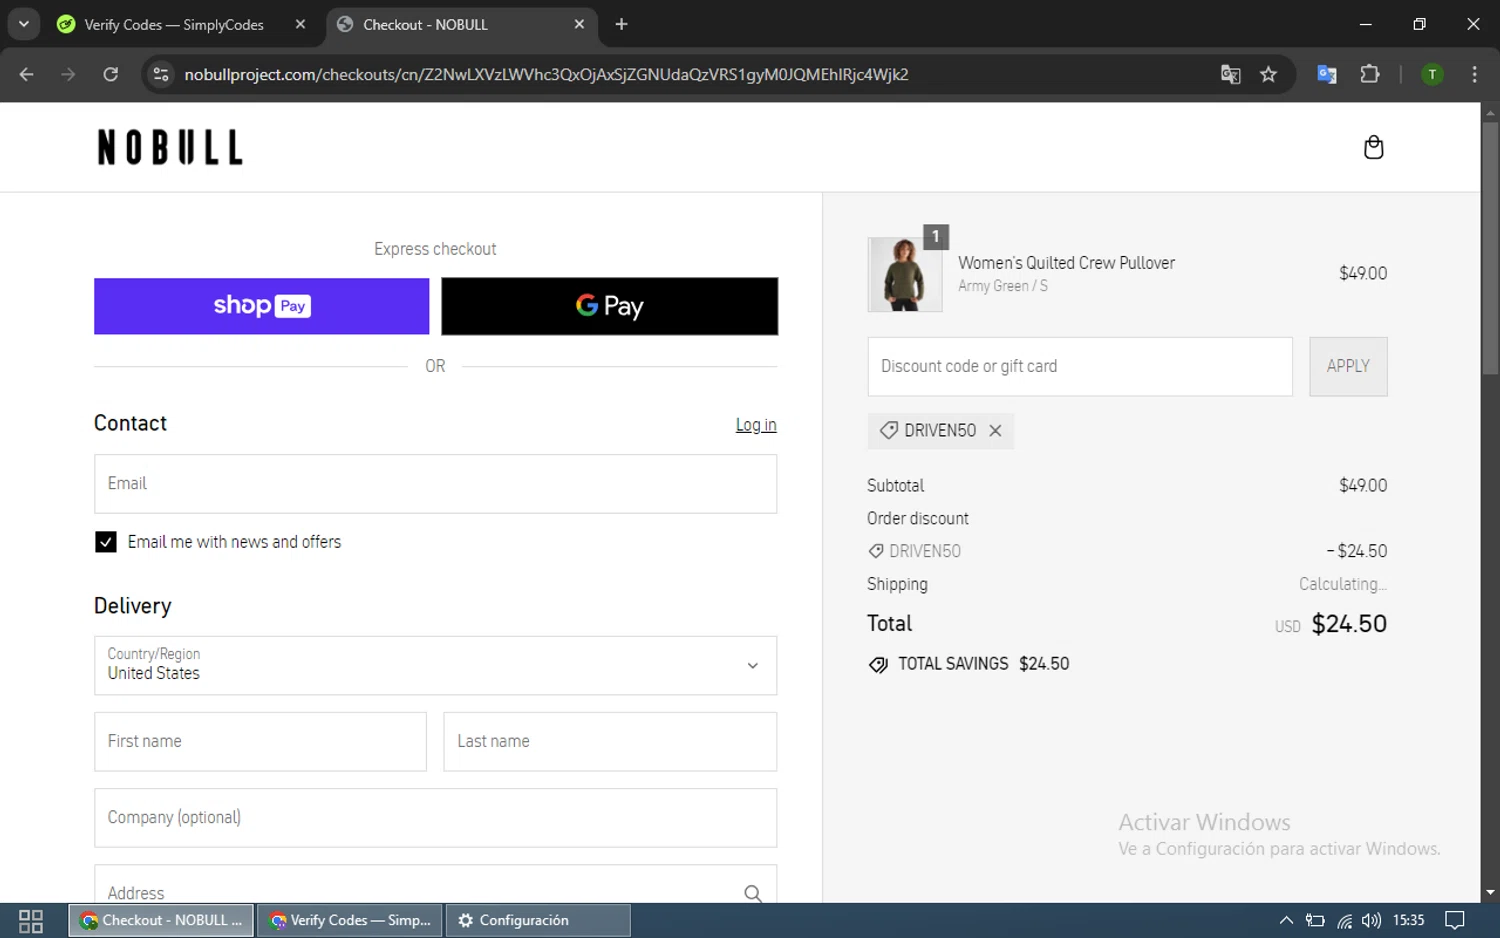Screen dimensions: 1500x938
Task: Focus the Discount code or gift card field
Action: 1080,366
